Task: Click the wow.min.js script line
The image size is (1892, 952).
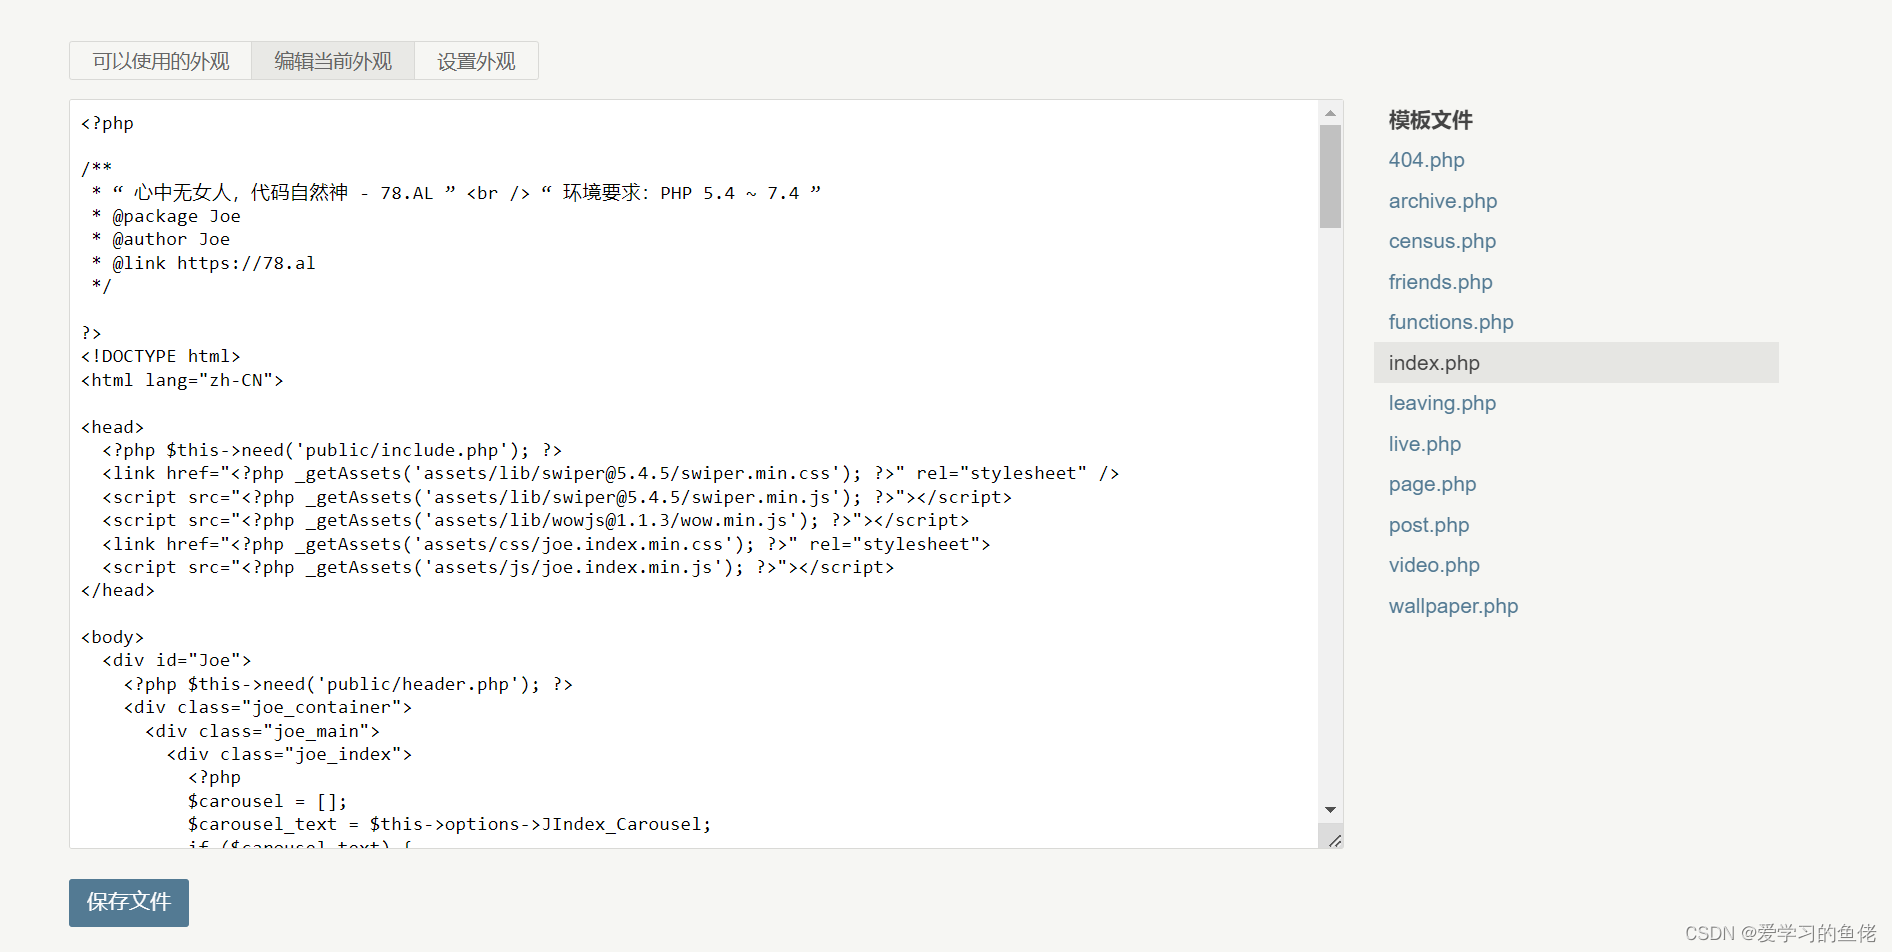Action: [x=535, y=520]
